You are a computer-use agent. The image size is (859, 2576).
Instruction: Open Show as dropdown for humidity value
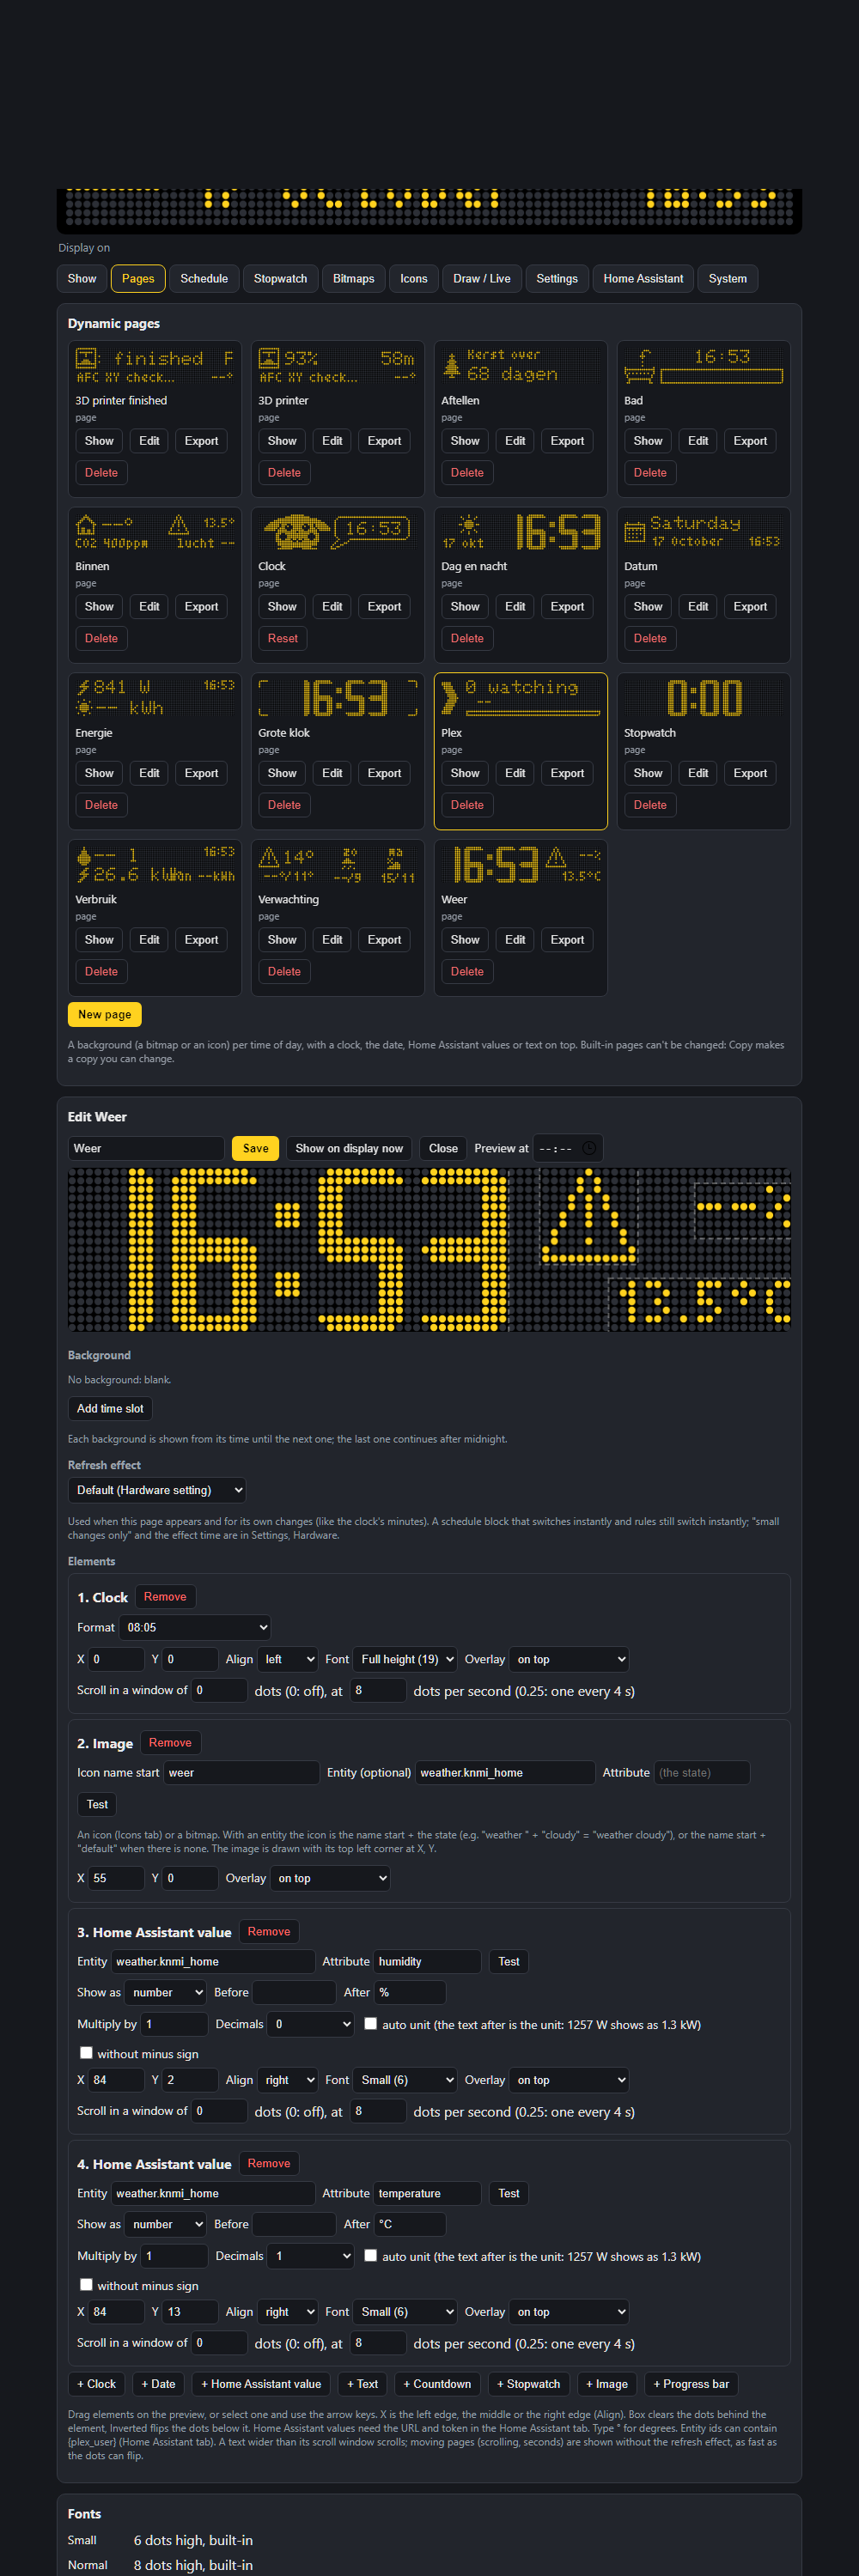[x=166, y=1992]
